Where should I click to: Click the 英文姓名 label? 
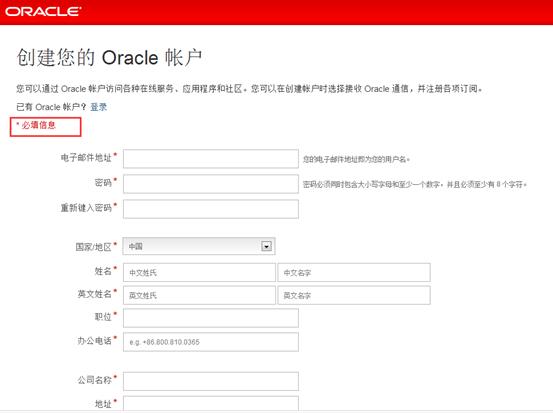tap(95, 294)
